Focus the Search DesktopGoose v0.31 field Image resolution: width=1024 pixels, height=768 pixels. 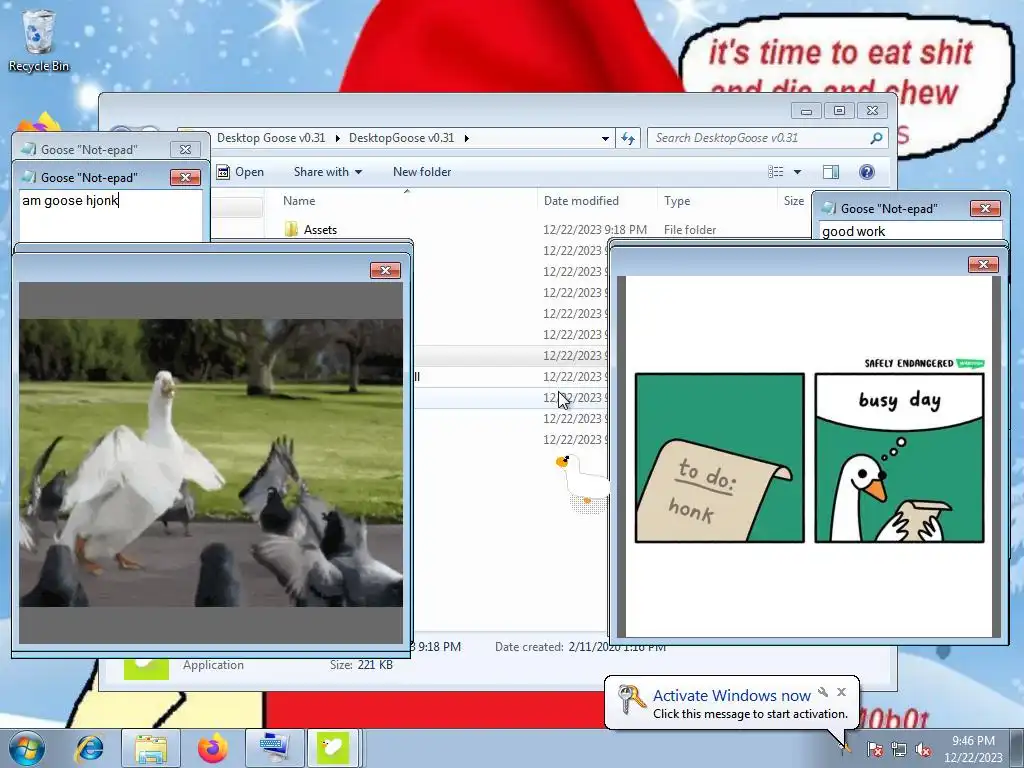(x=768, y=138)
